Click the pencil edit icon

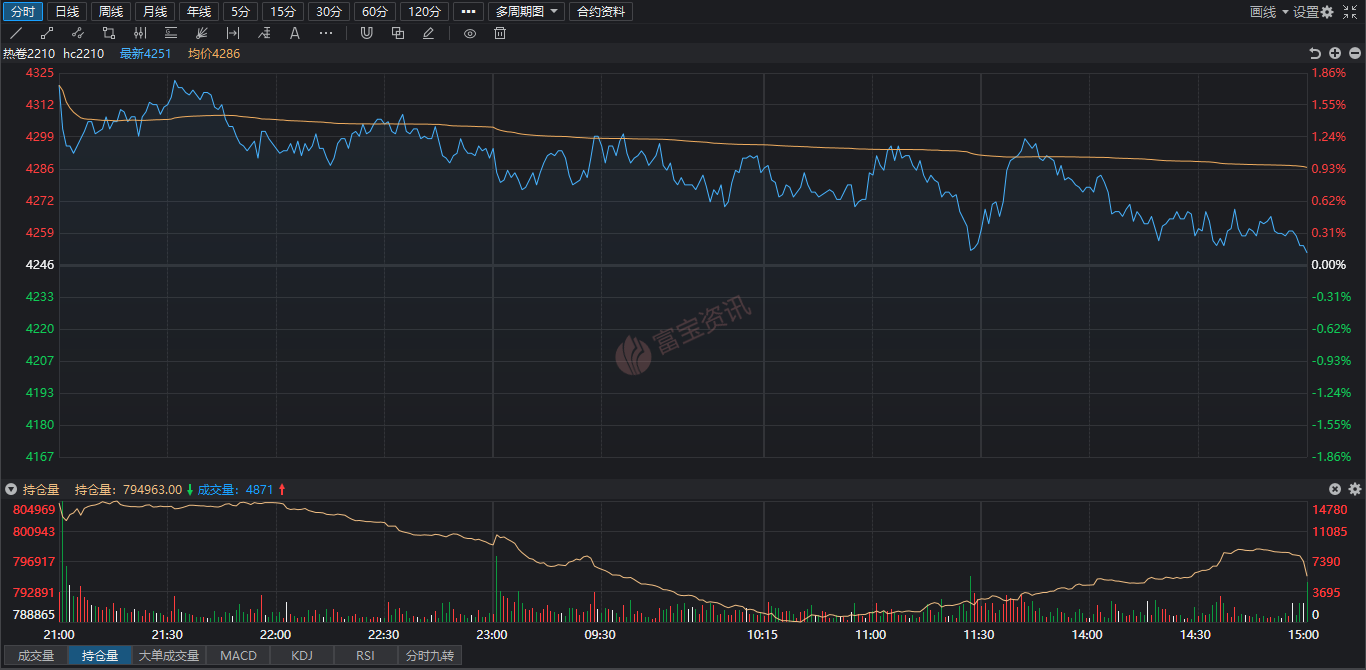428,33
